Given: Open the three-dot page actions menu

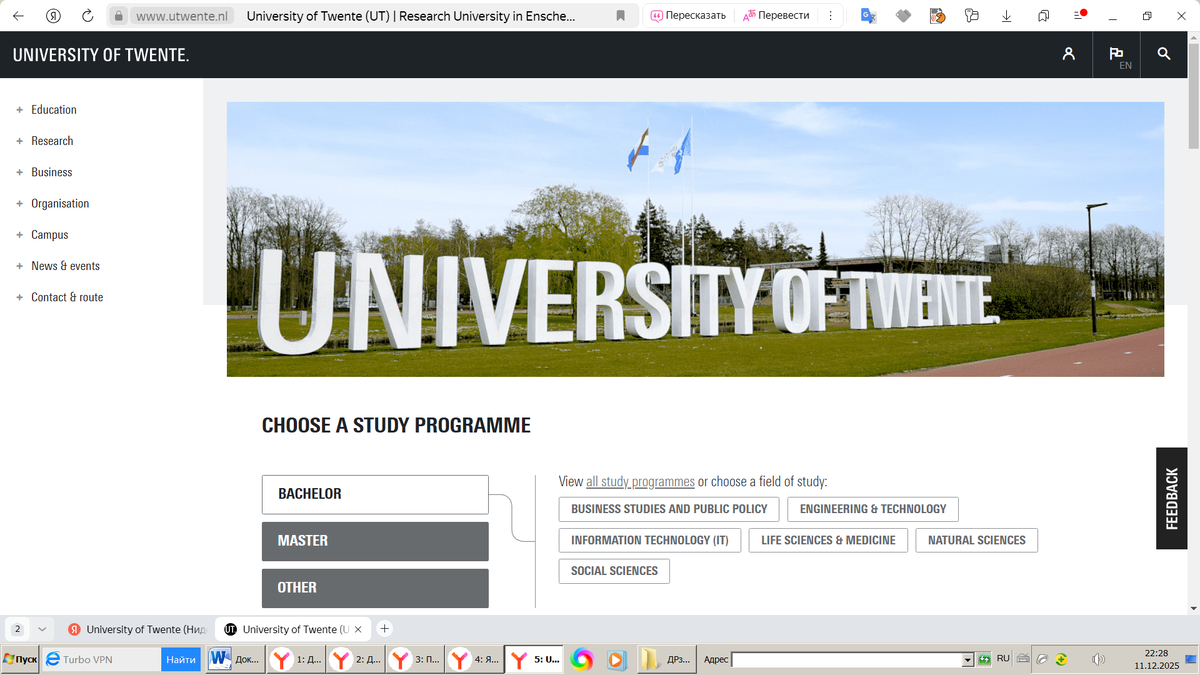Looking at the screenshot, I should tap(830, 16).
